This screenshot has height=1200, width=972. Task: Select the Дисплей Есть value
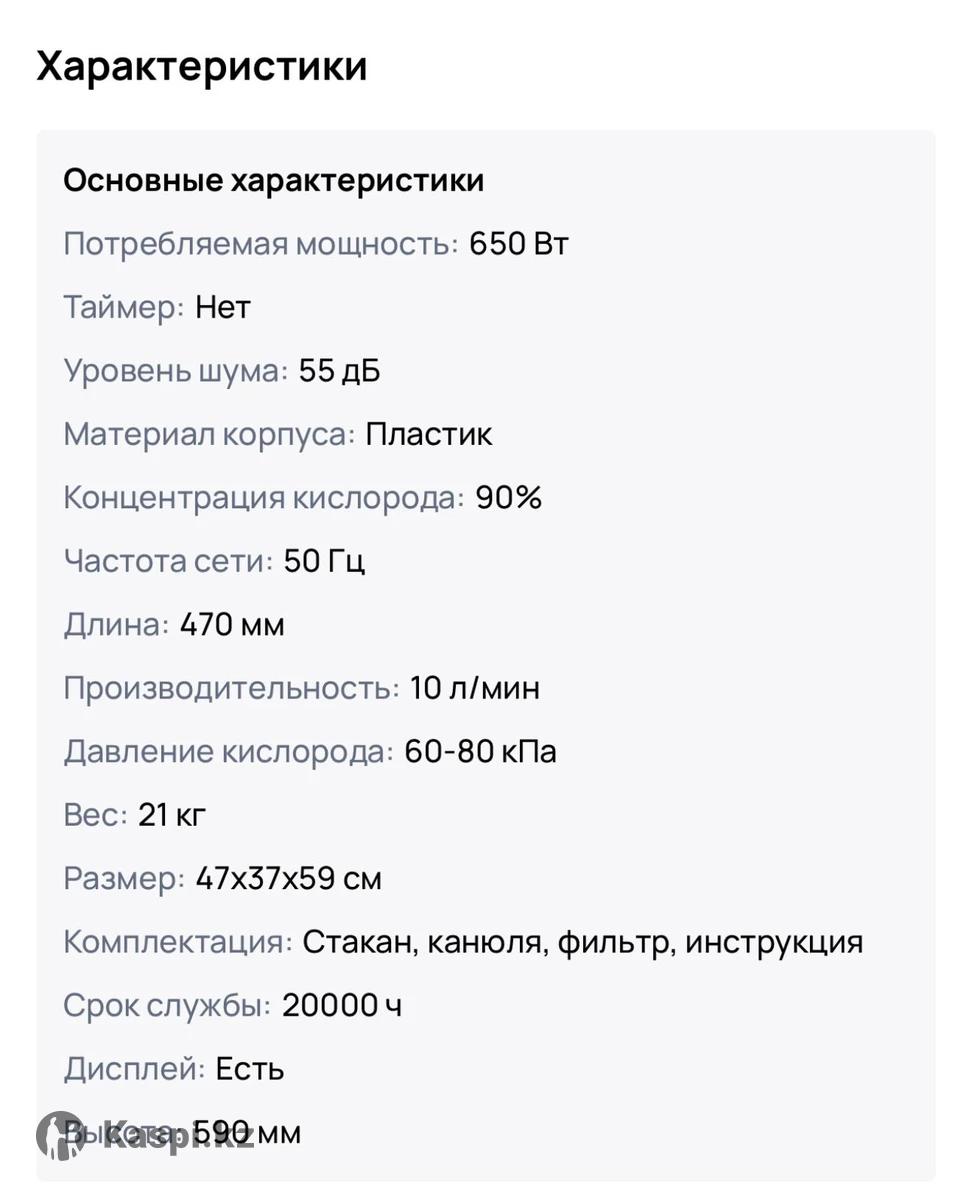coord(250,1069)
